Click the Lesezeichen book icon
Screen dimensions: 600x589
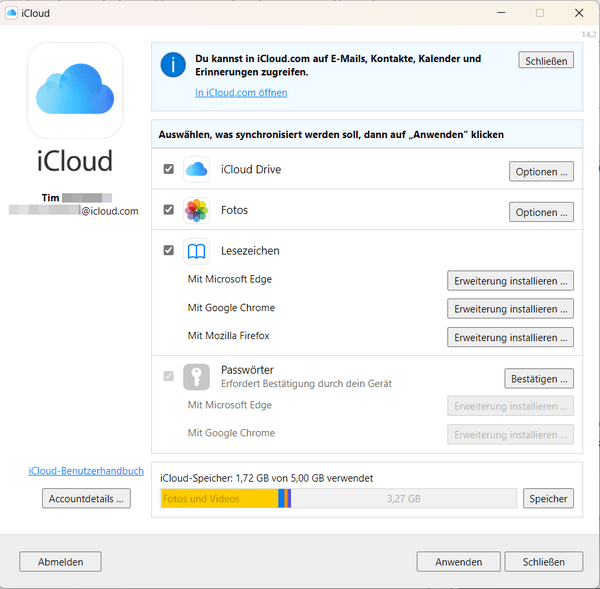pos(196,251)
